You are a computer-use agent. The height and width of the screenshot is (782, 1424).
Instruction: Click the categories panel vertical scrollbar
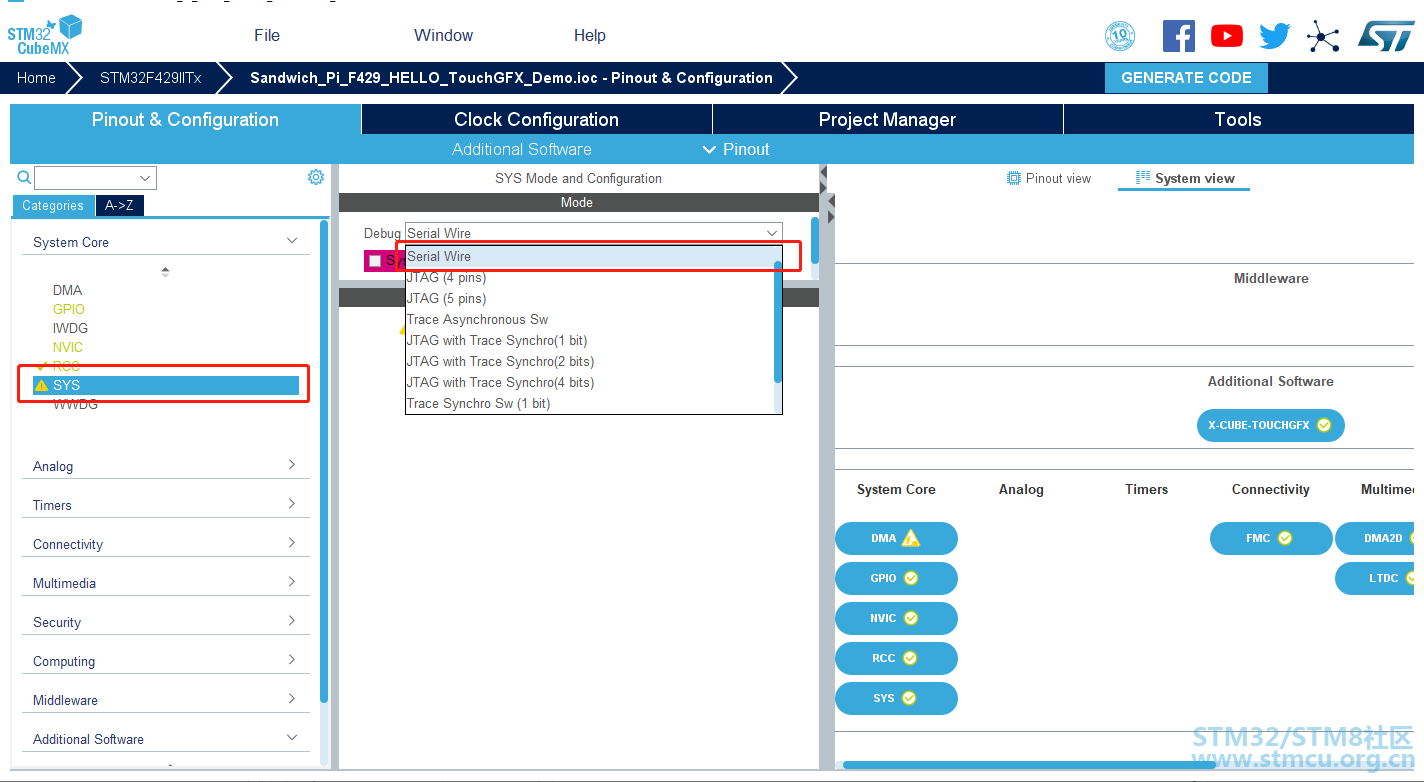324,461
